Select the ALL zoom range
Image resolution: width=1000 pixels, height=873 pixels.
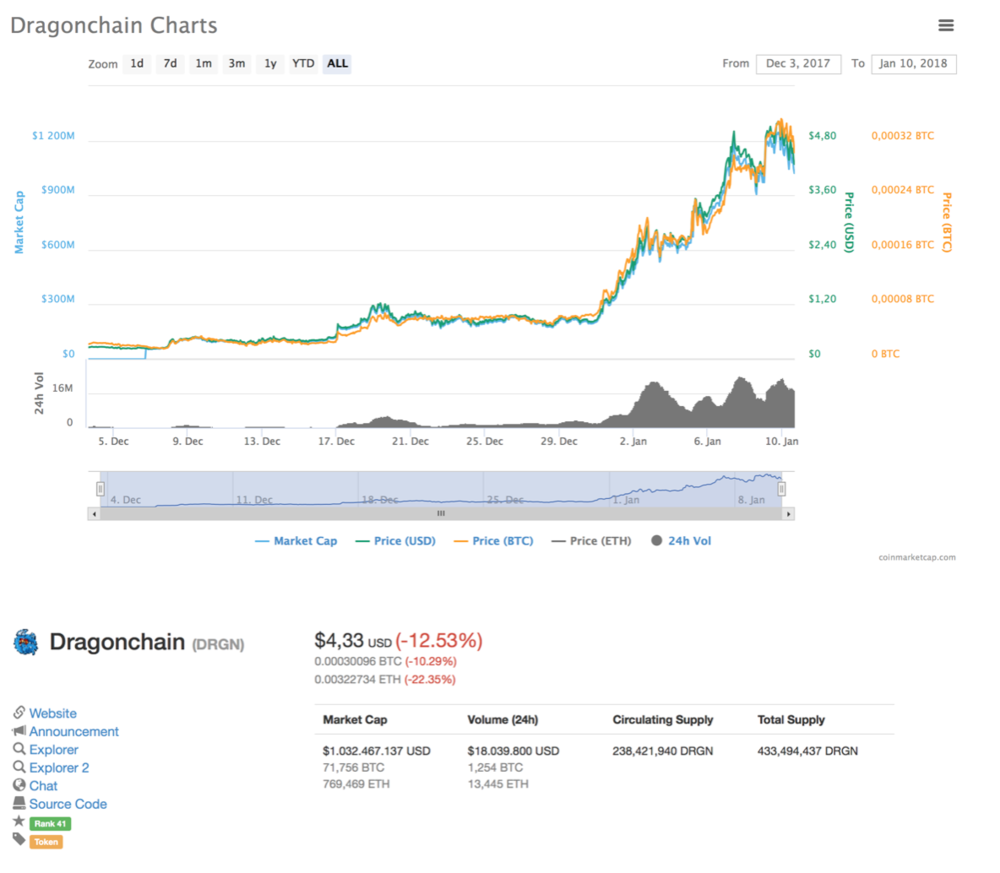coord(337,64)
